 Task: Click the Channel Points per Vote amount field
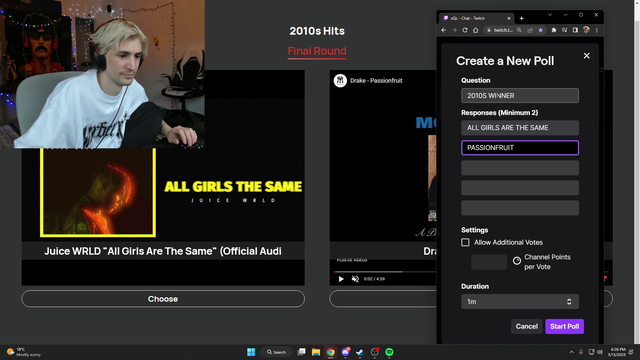489,262
